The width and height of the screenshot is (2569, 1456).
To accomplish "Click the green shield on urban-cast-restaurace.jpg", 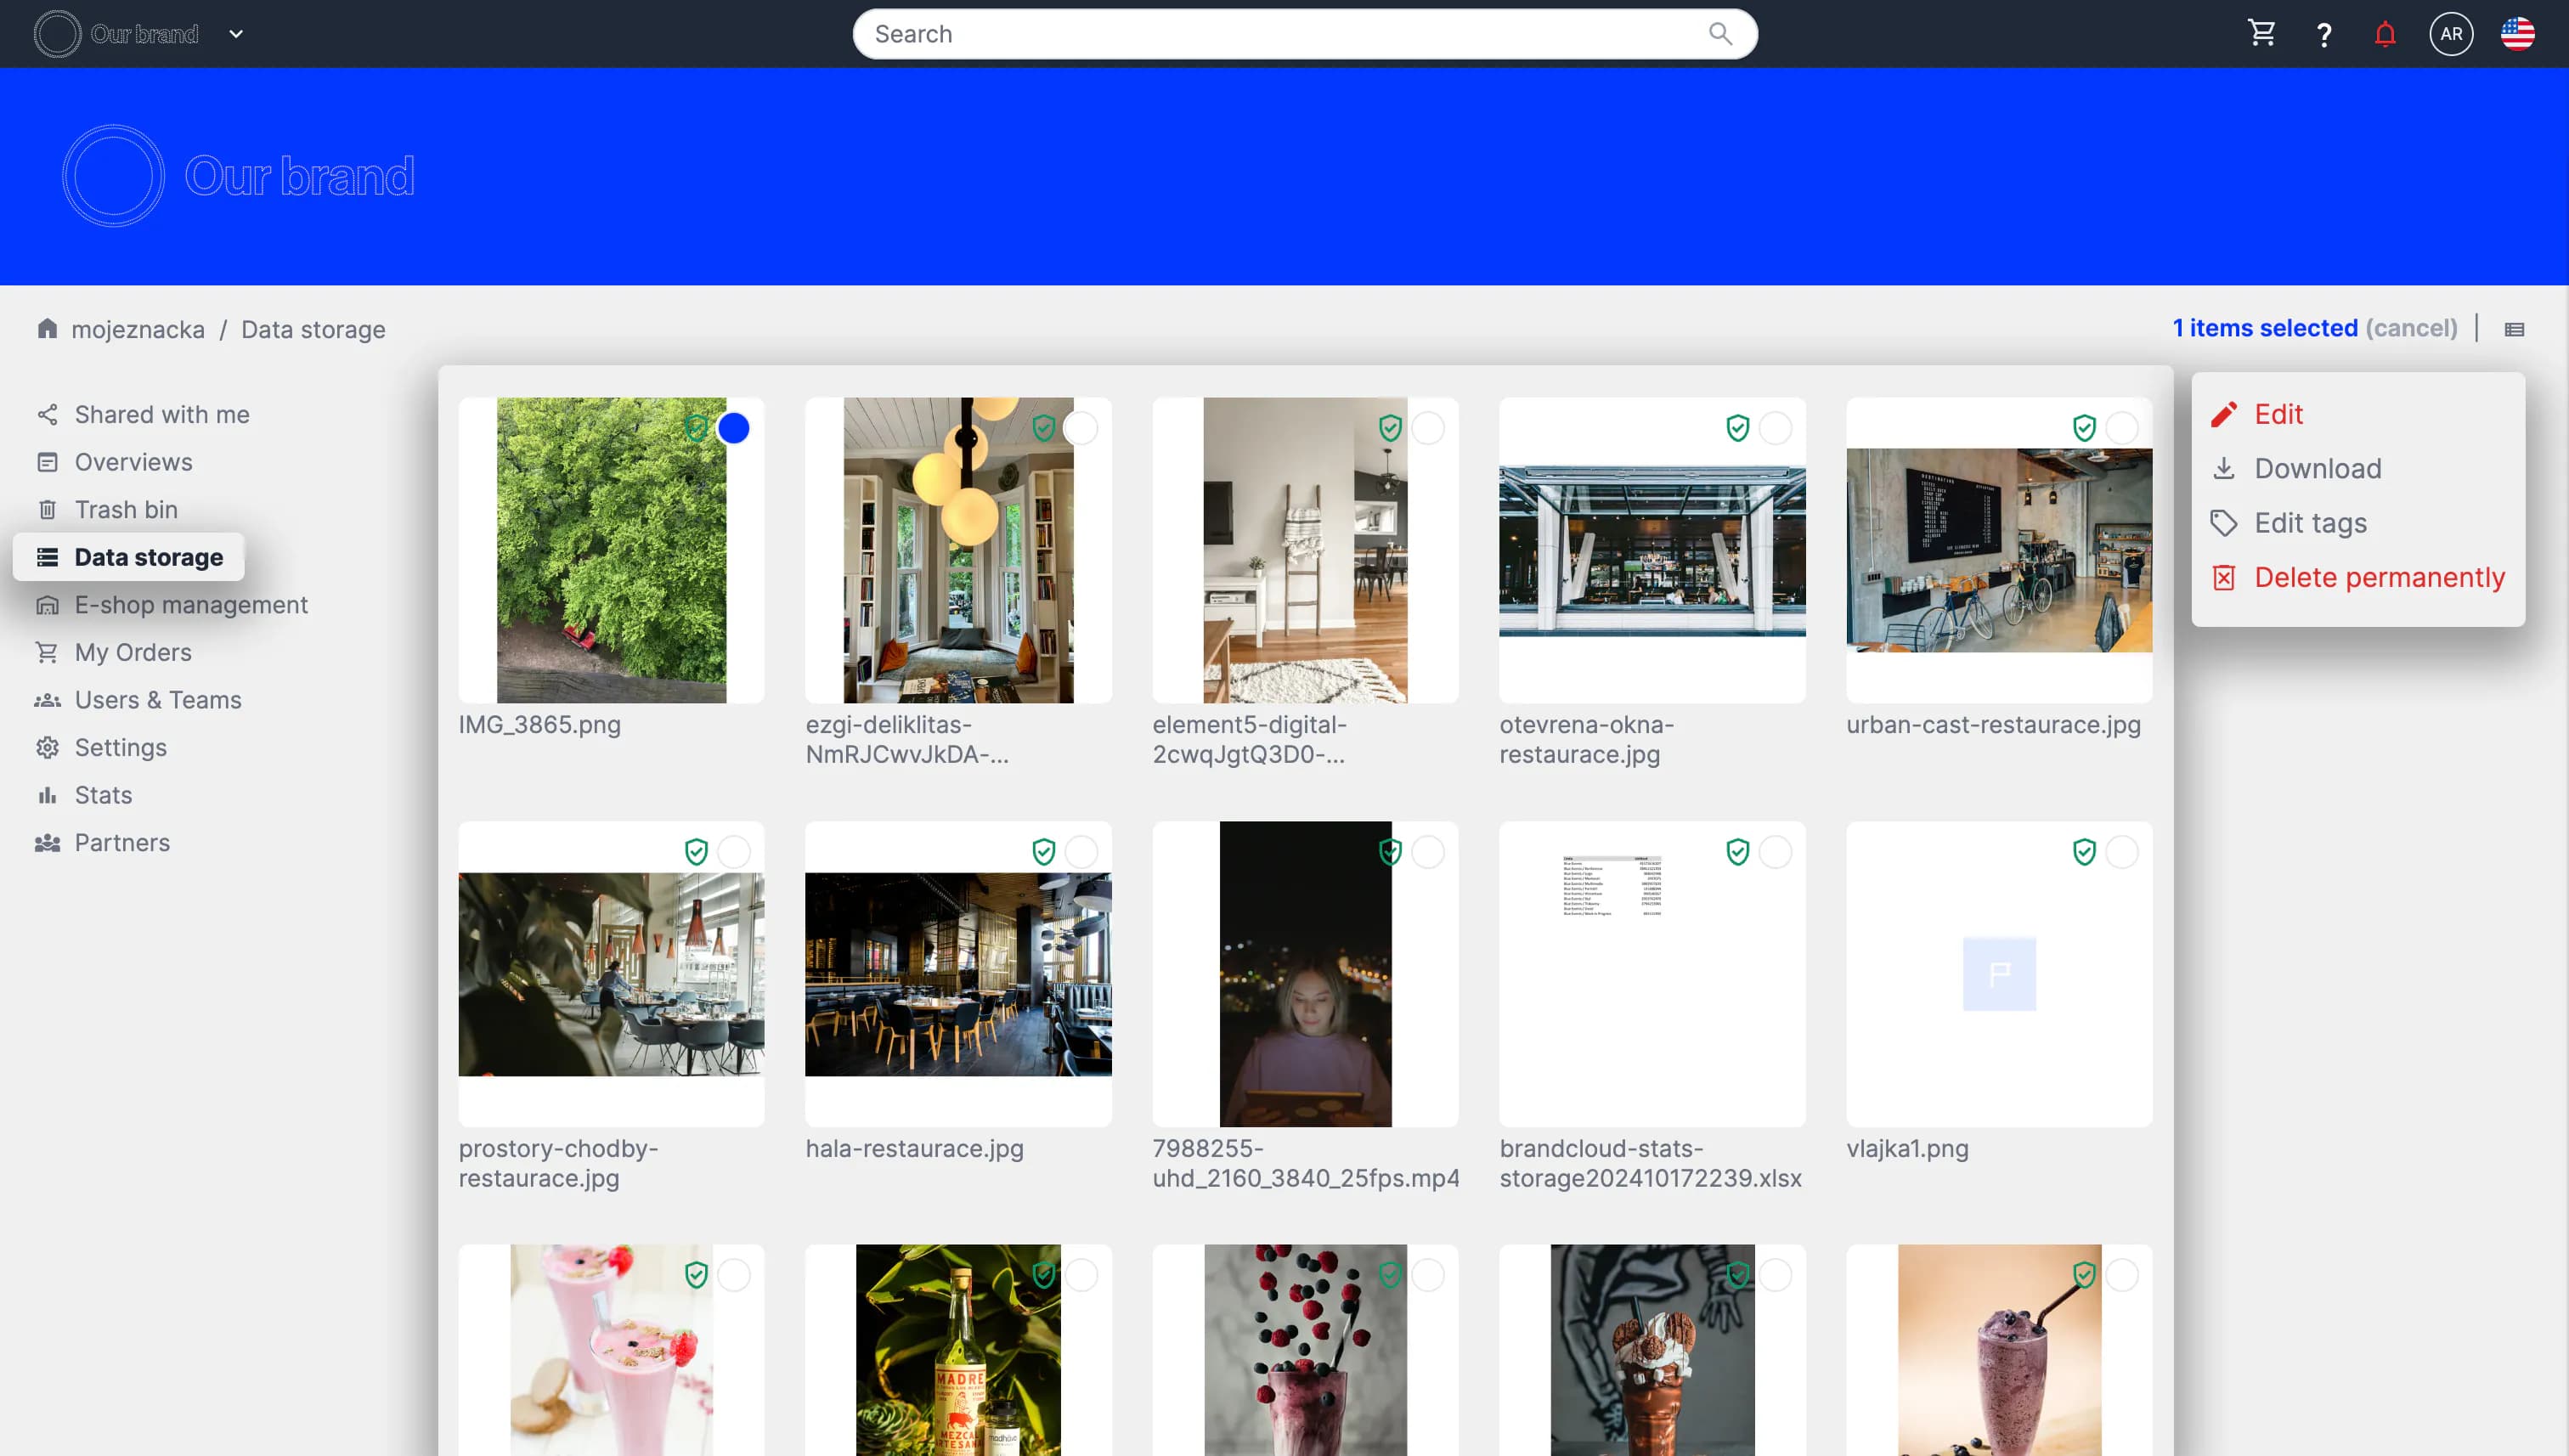I will (x=2084, y=428).
